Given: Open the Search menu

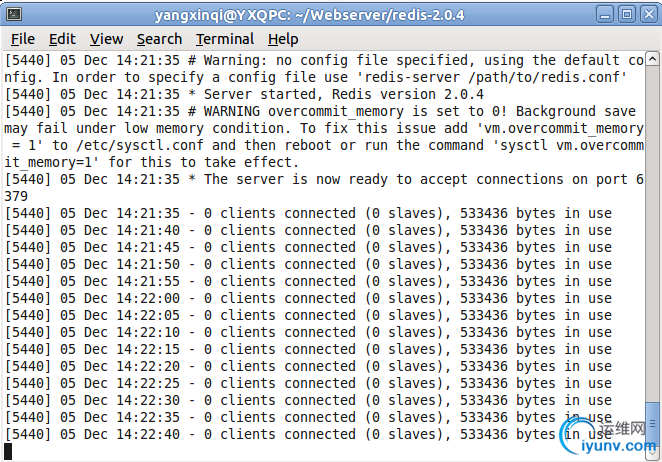Looking at the screenshot, I should coord(159,39).
